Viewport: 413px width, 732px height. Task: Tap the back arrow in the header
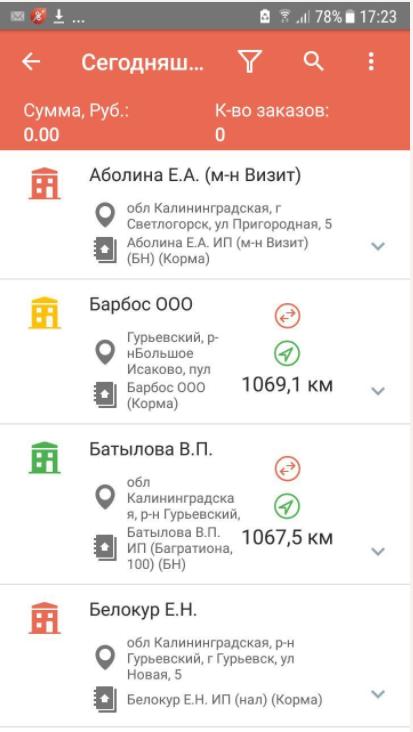[31, 61]
